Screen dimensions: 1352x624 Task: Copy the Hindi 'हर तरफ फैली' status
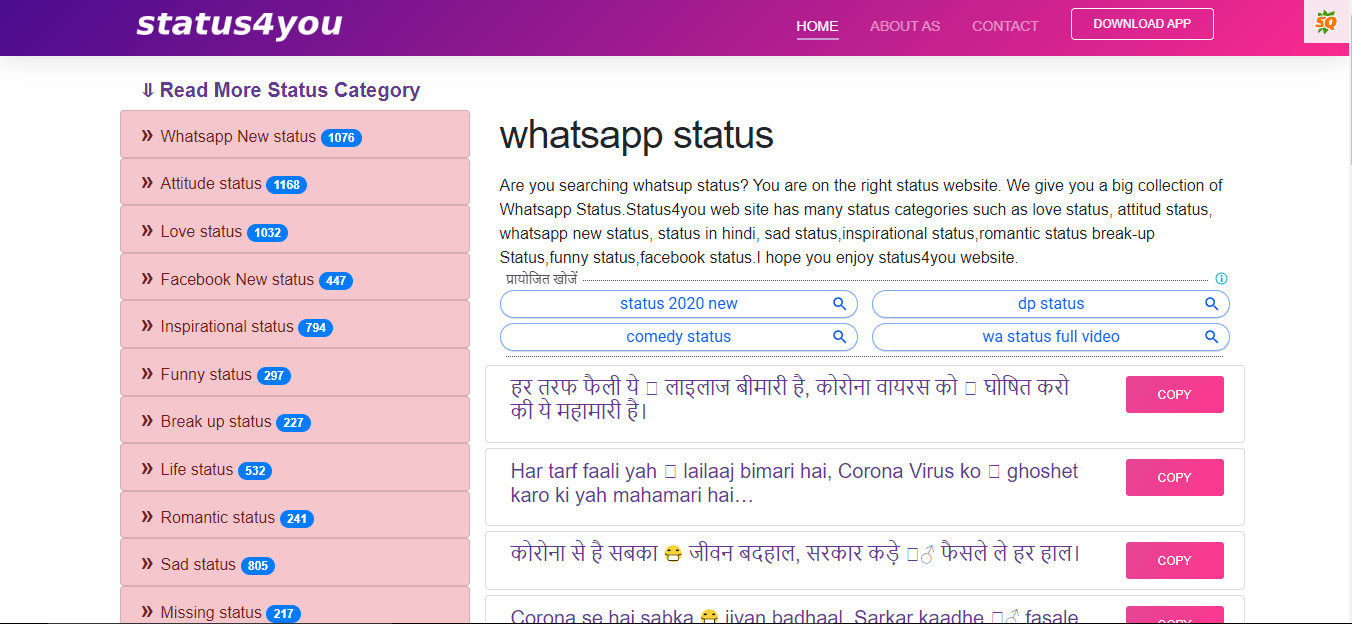point(1175,394)
